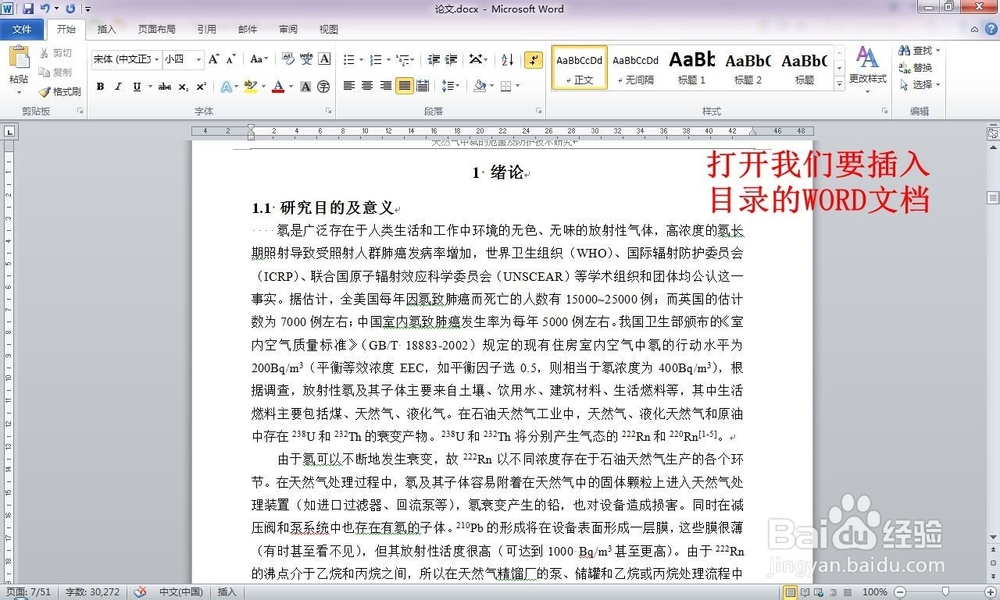Open the Line Spacing dropdown
The height and width of the screenshot is (600, 1000).
(x=450, y=85)
